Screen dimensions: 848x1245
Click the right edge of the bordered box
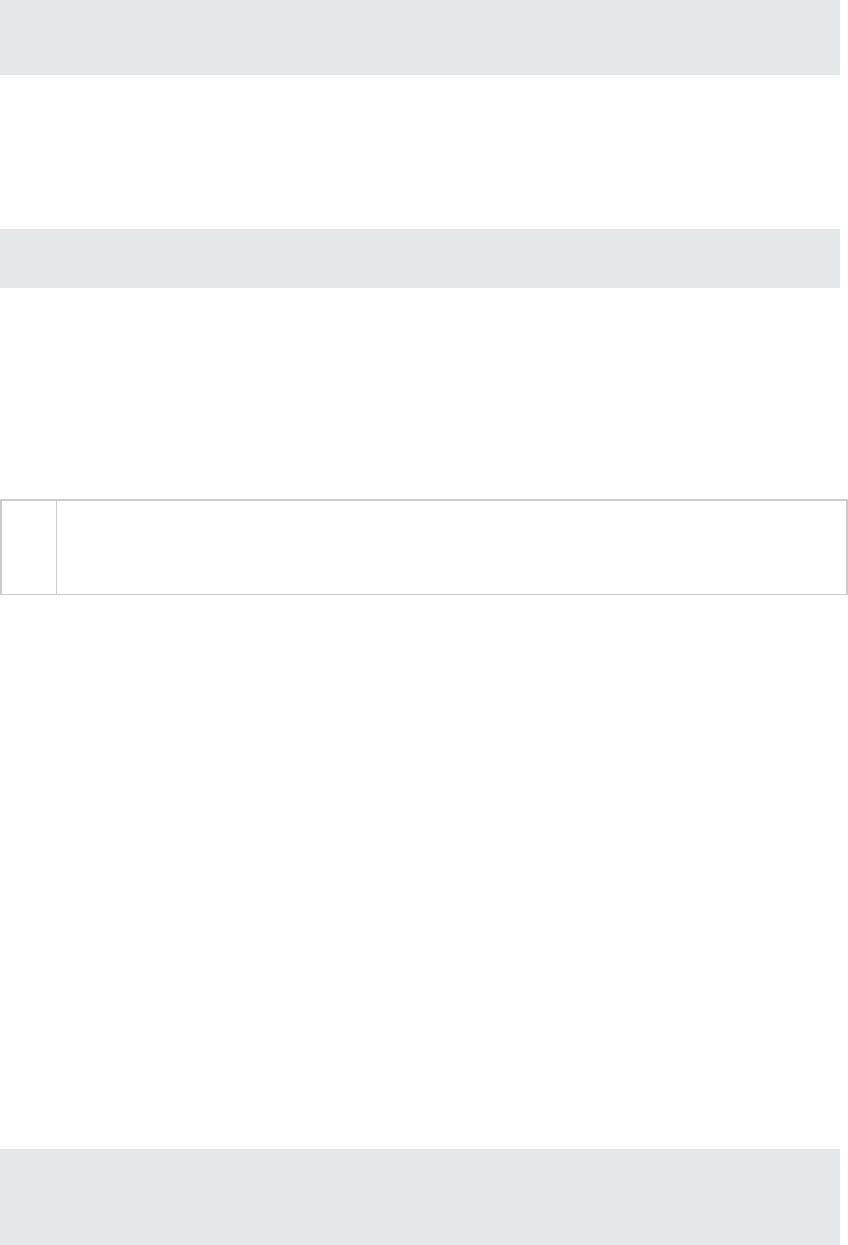(847, 547)
